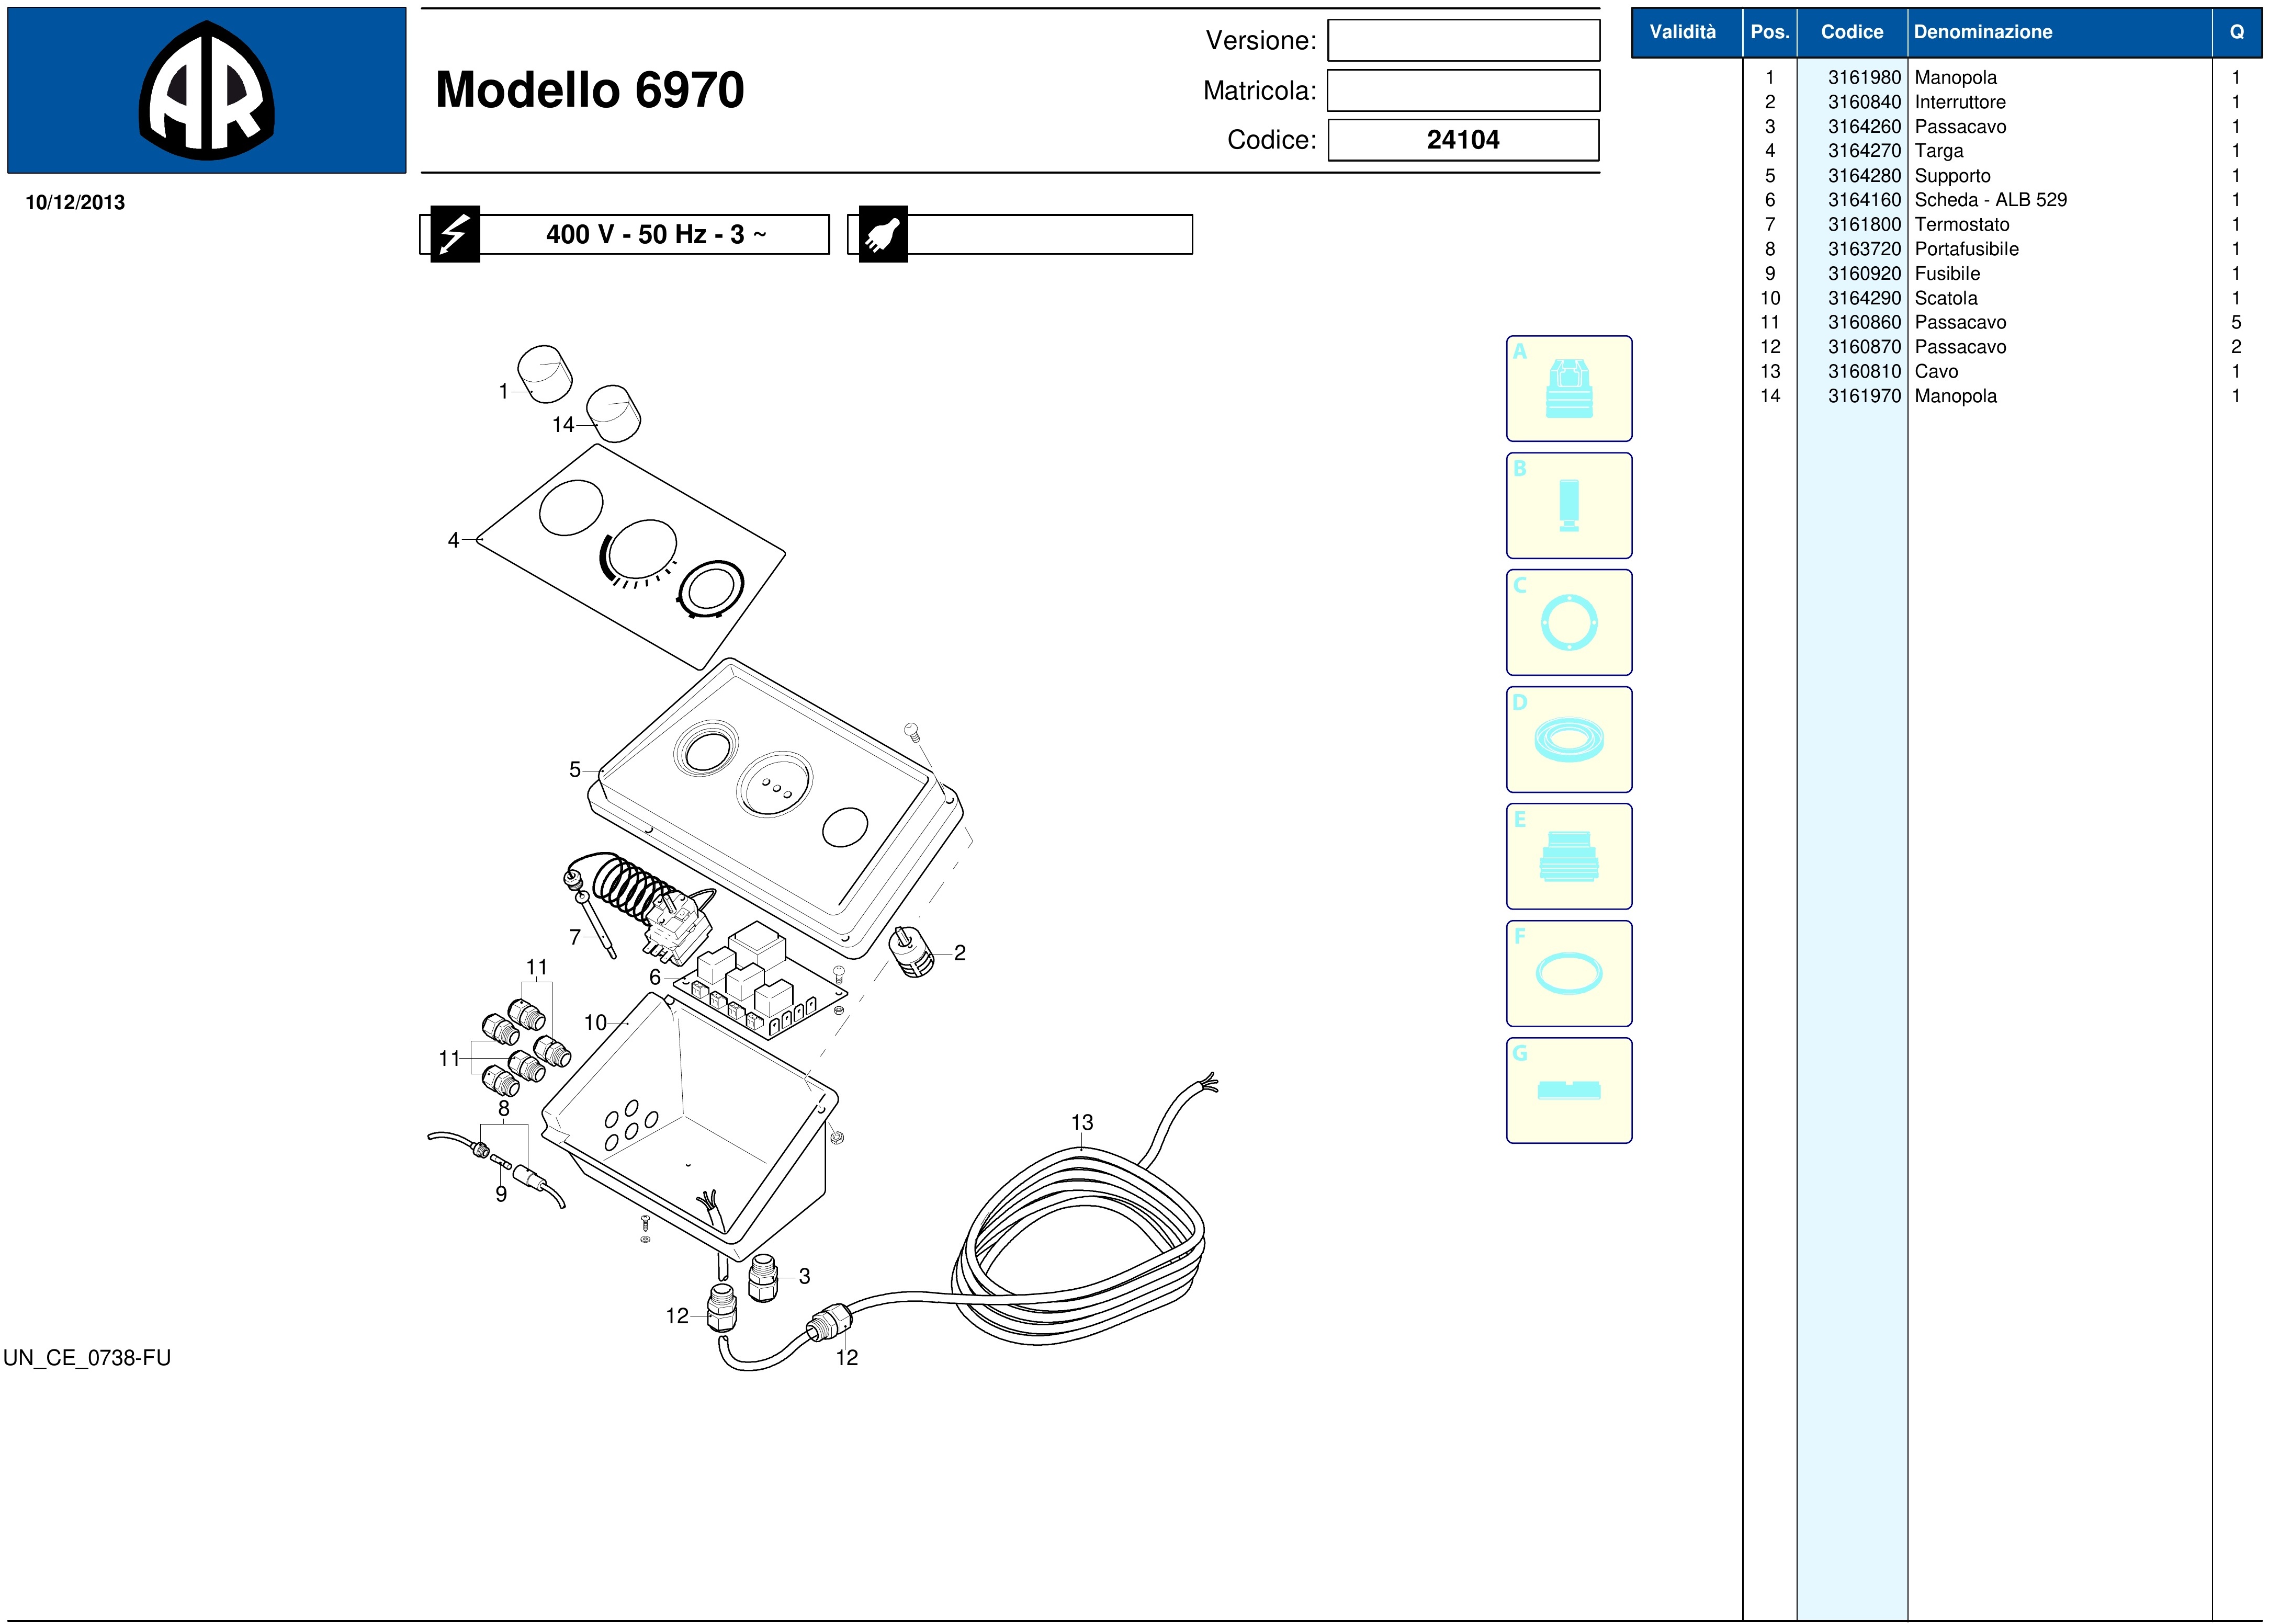Click the Codice column header

pos(1851,32)
